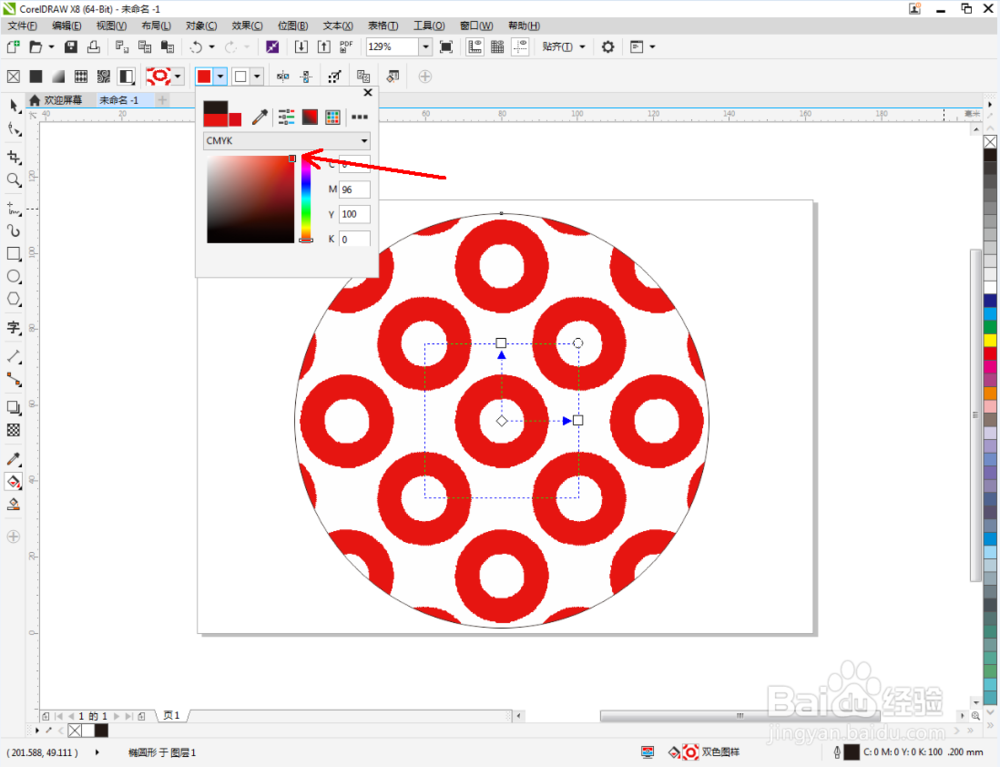Image resolution: width=1000 pixels, height=767 pixels.
Task: Pick a shade in the color field
Action: click(251, 199)
